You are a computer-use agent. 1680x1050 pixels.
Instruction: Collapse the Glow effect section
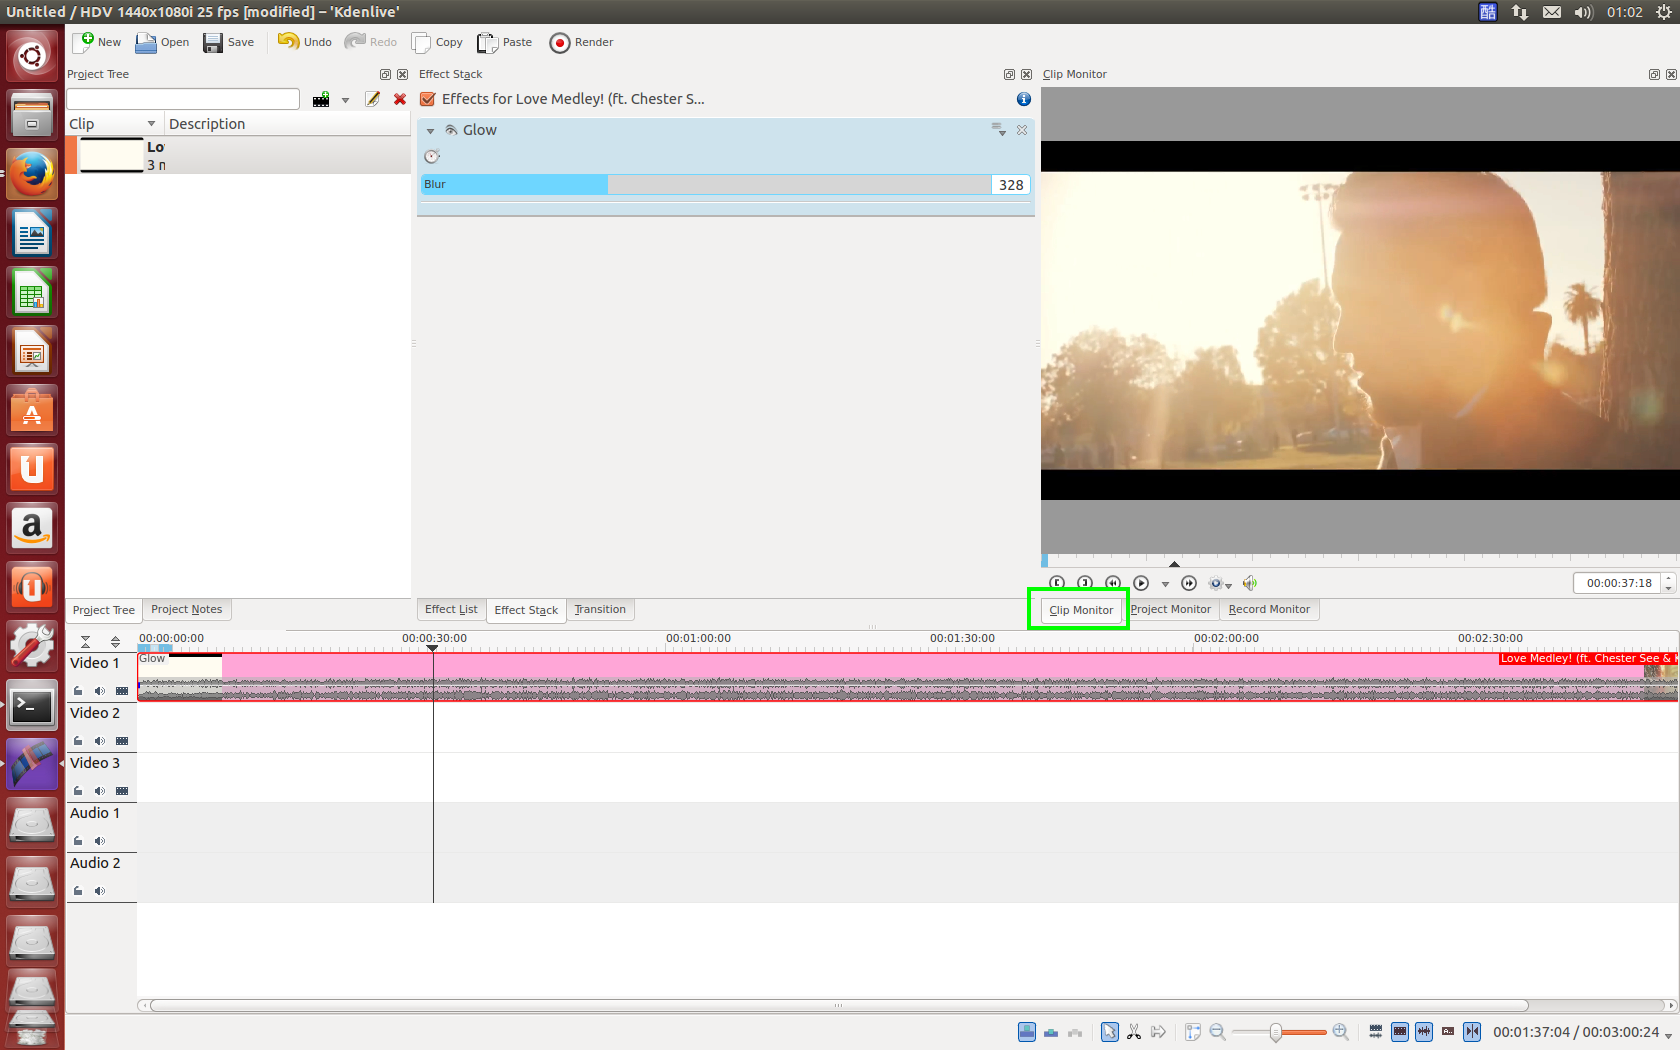(431, 131)
